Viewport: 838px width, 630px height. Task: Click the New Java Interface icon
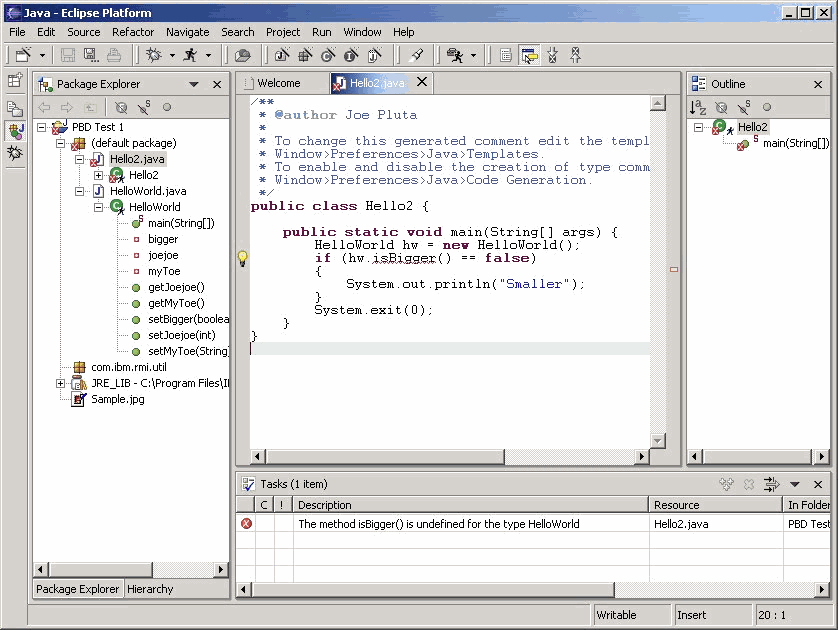351,55
